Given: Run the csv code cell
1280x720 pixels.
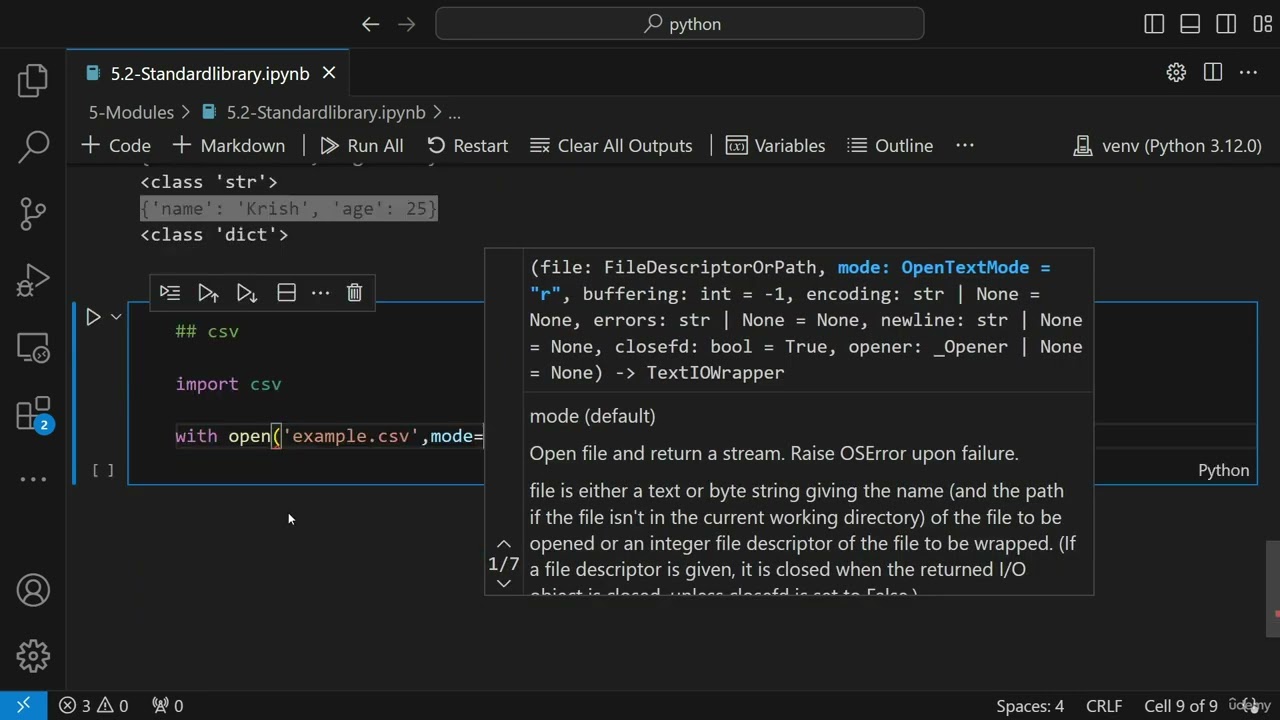Looking at the screenshot, I should coord(93,317).
